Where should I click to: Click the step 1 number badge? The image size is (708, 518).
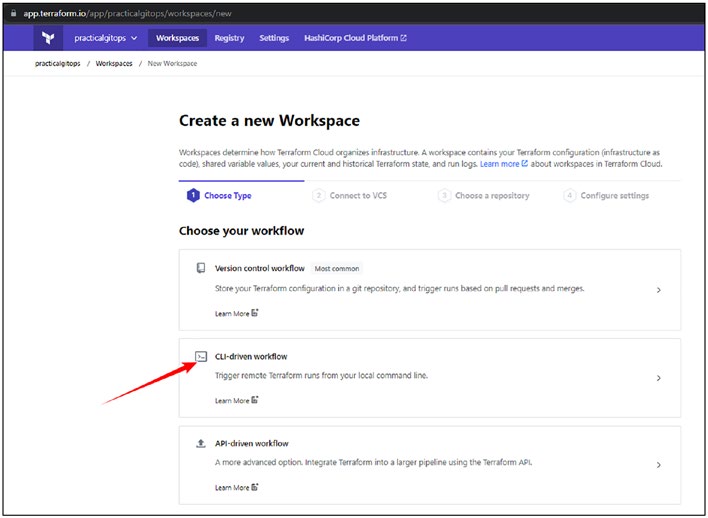pos(193,195)
